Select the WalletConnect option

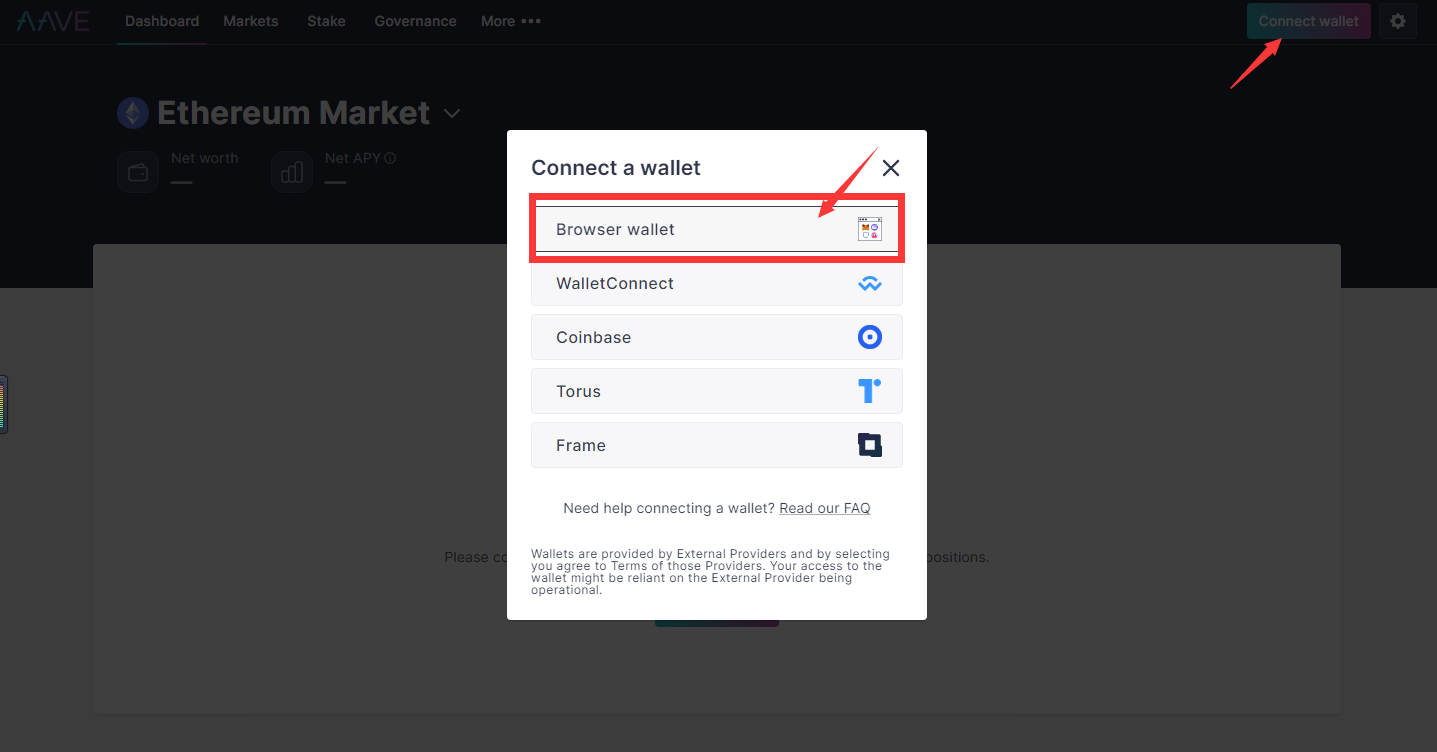[717, 283]
